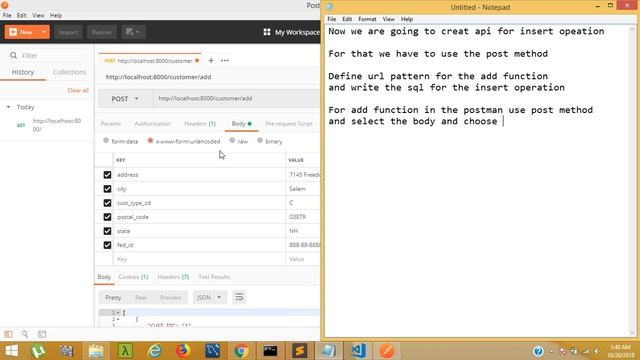This screenshot has height=360, width=640.
Task: Select the binary body radio option
Action: 260,140
